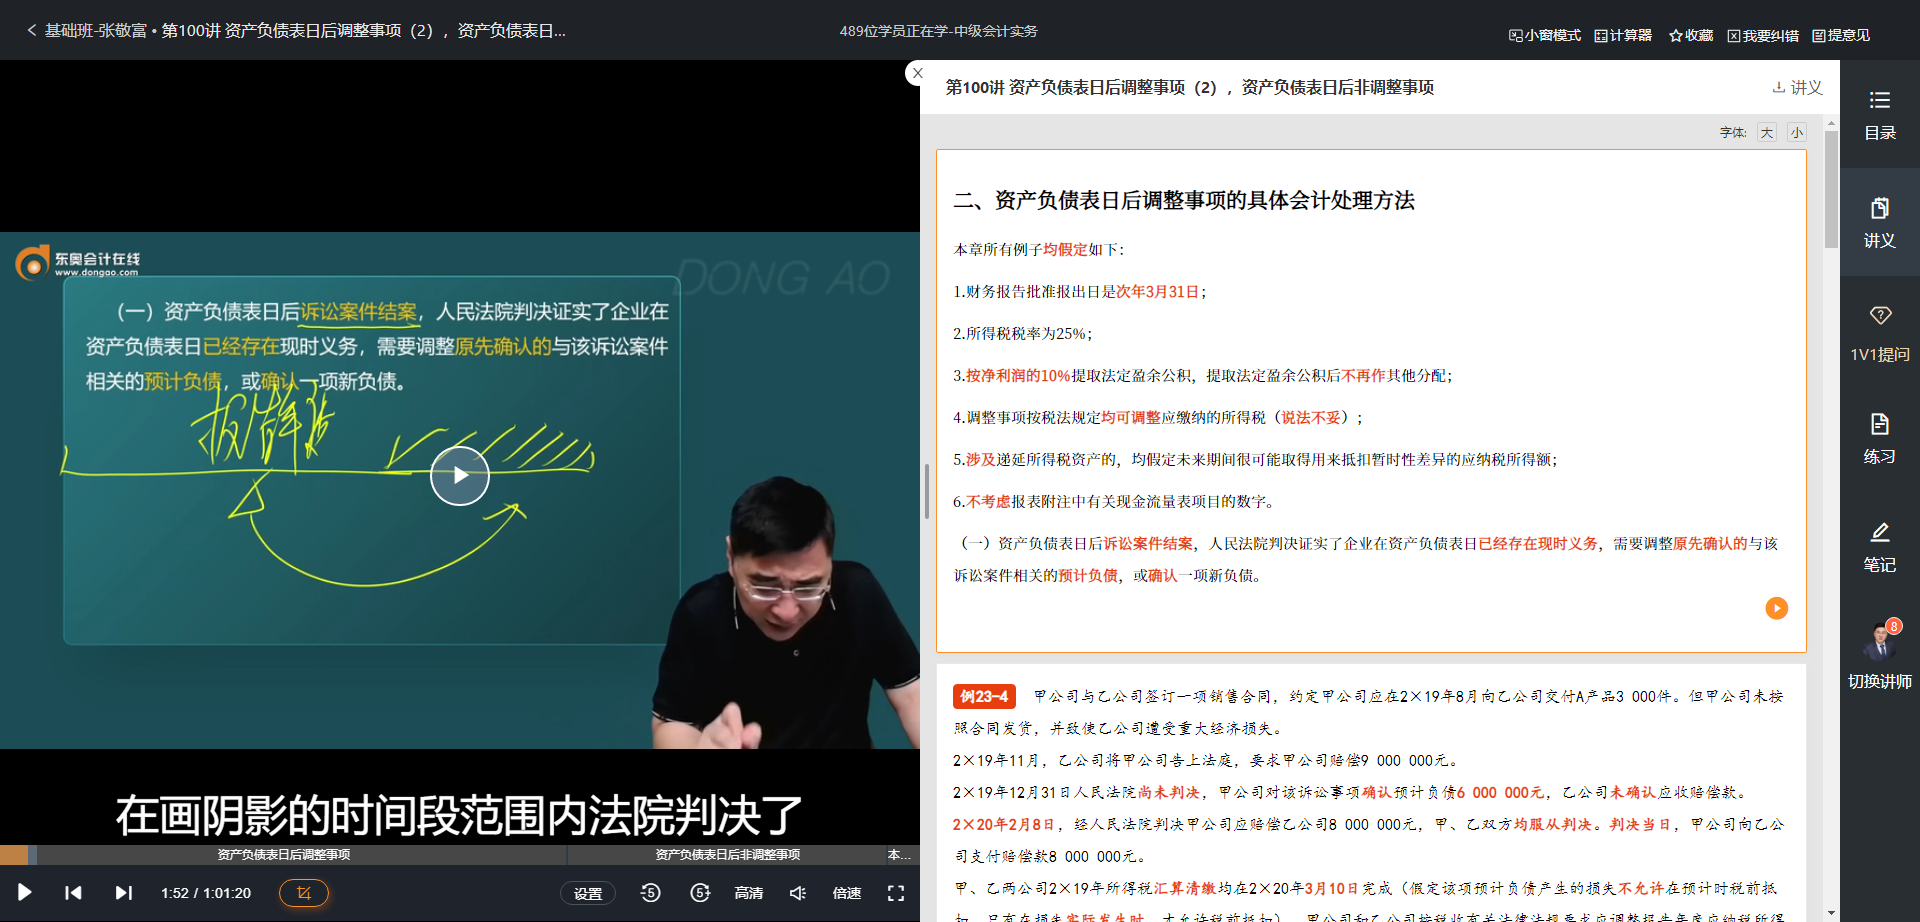Select the 讲义 handout tab
This screenshot has height=922, width=1920.
coord(1879,222)
